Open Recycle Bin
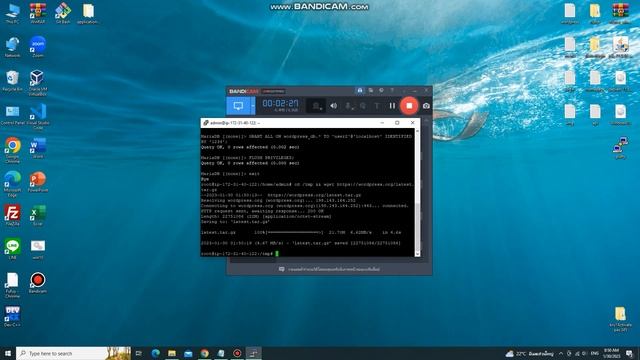This screenshot has width=640, height=360. click(x=12, y=80)
